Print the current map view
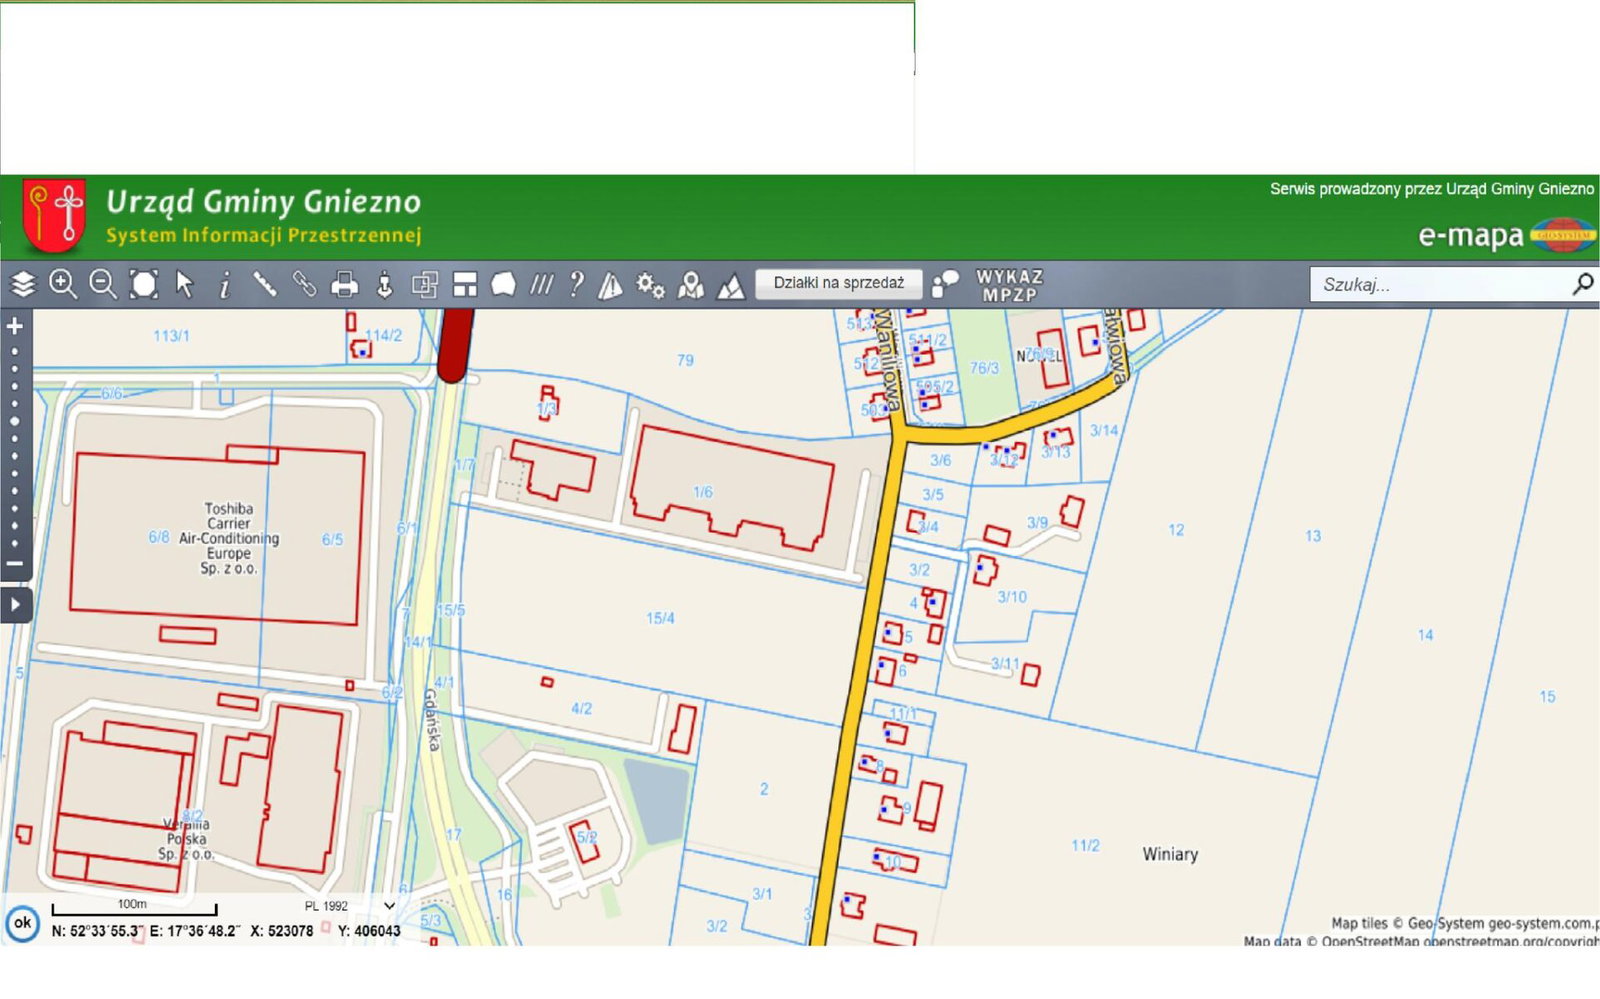The image size is (1600, 999). pos(344,285)
